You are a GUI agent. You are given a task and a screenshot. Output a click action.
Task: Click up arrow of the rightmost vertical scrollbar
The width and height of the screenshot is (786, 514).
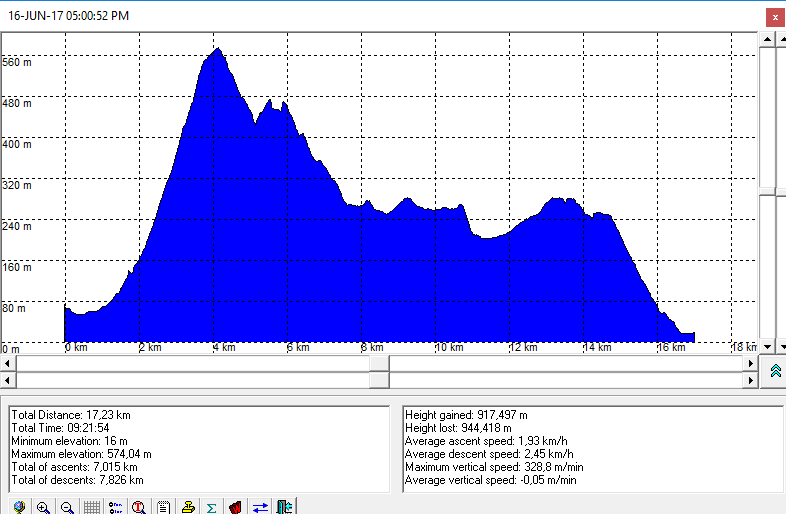(781, 37)
